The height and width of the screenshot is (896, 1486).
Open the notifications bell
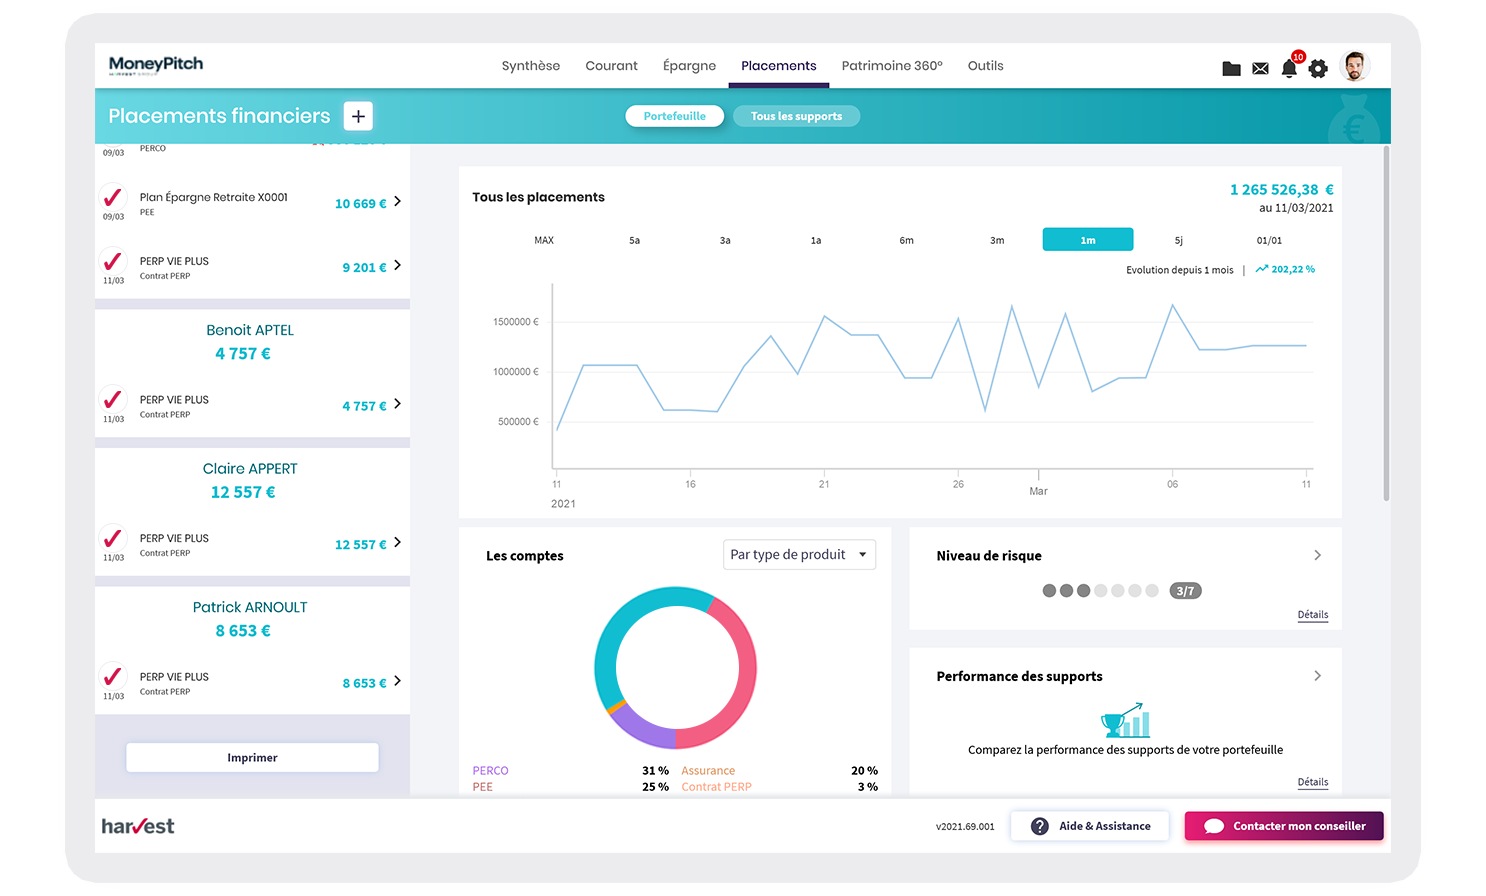pyautogui.click(x=1289, y=68)
